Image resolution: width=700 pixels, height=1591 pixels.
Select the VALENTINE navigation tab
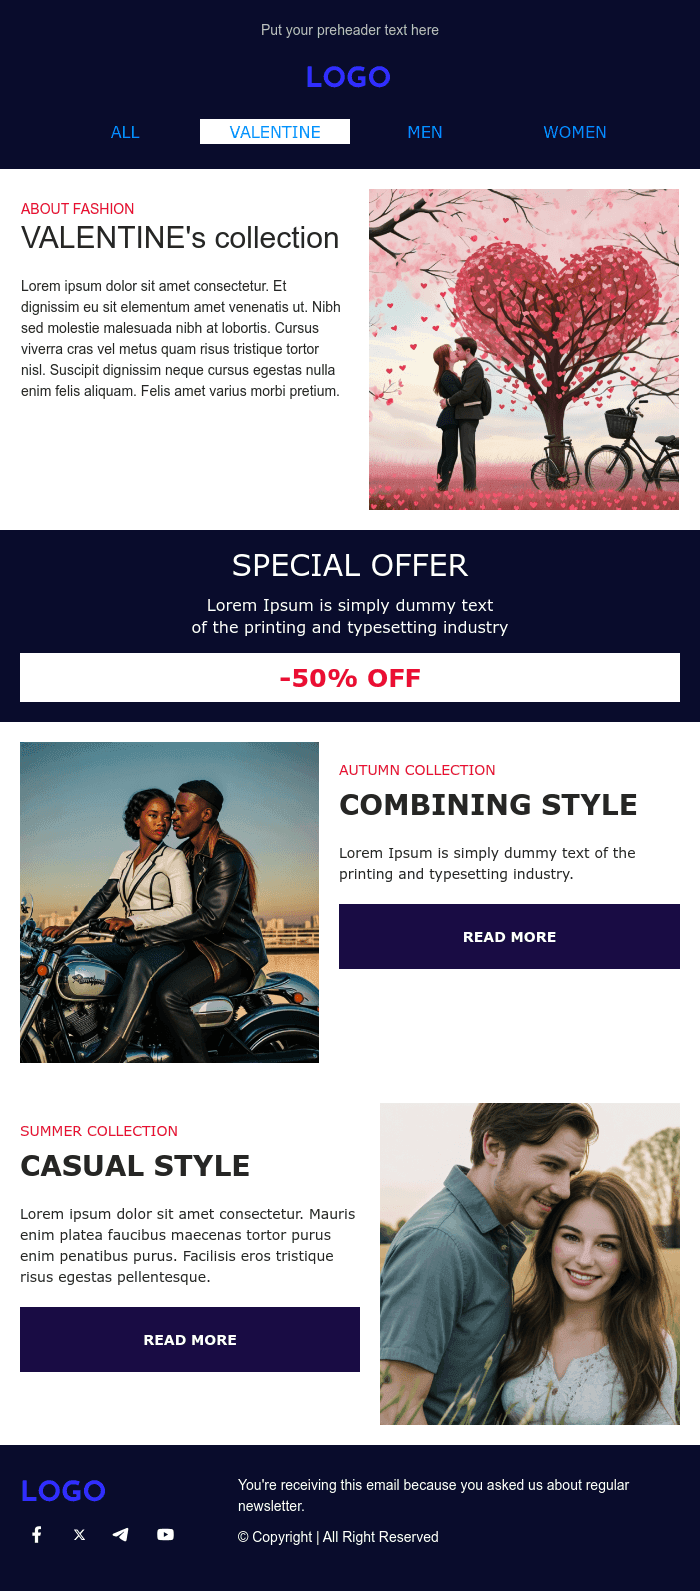pyautogui.click(x=275, y=132)
